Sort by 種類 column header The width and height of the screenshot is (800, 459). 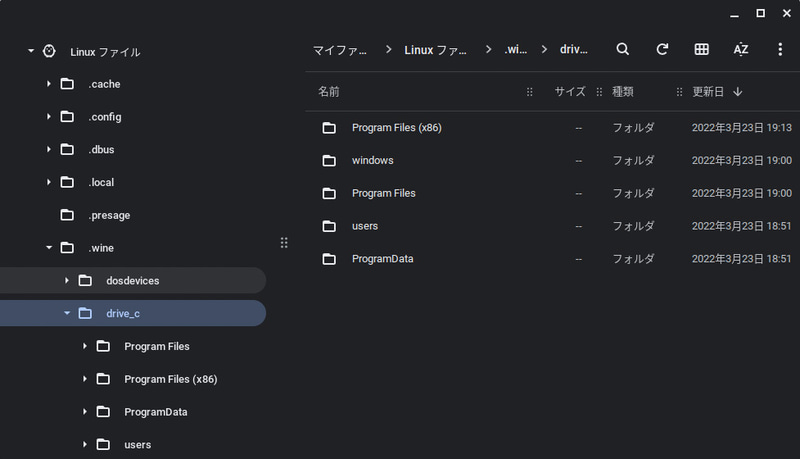click(x=623, y=92)
